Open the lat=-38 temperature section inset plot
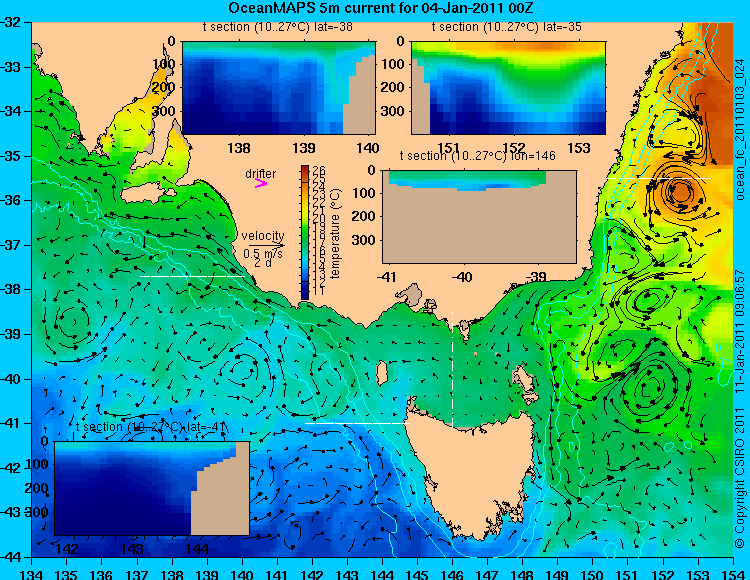Image resolution: width=750 pixels, height=580 pixels. [x=279, y=88]
